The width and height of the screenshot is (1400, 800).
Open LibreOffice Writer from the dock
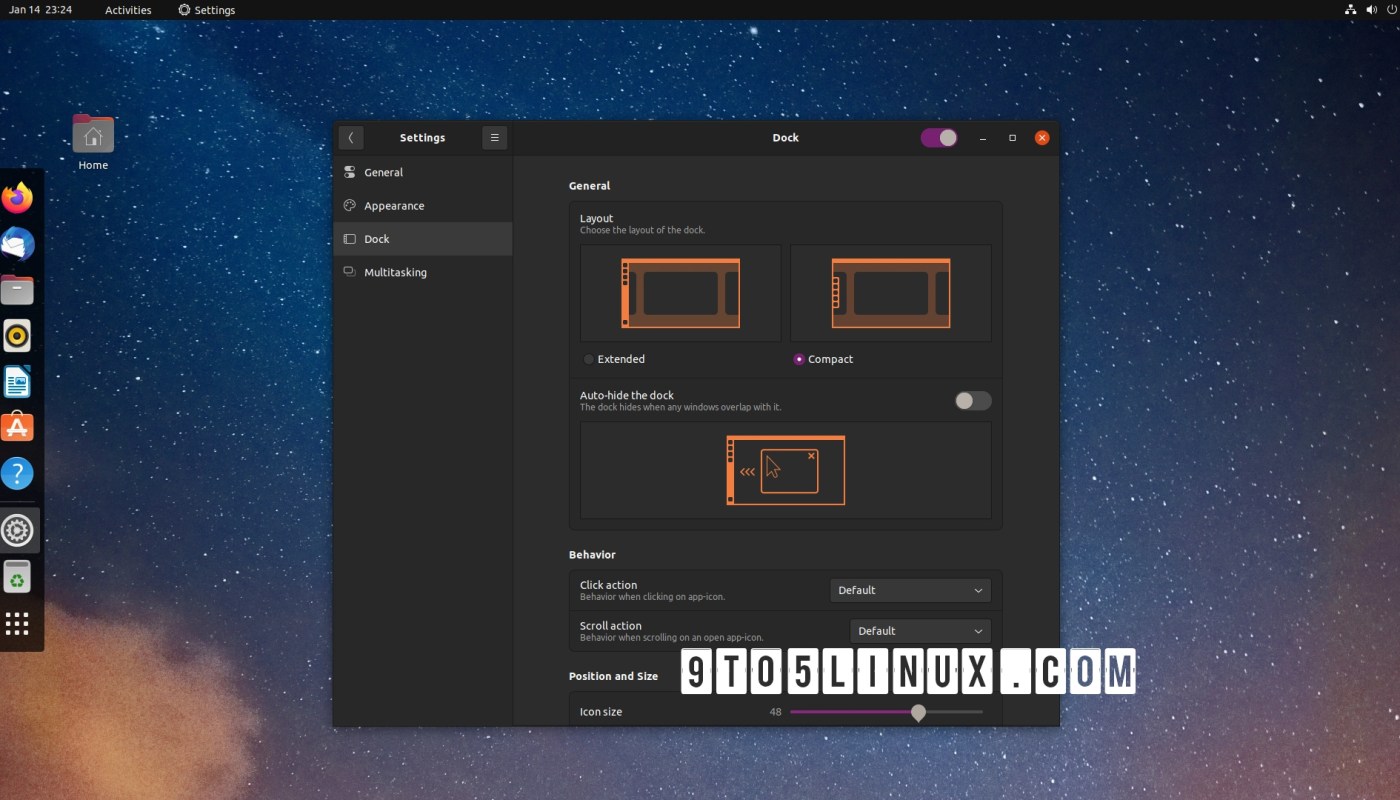click(18, 382)
